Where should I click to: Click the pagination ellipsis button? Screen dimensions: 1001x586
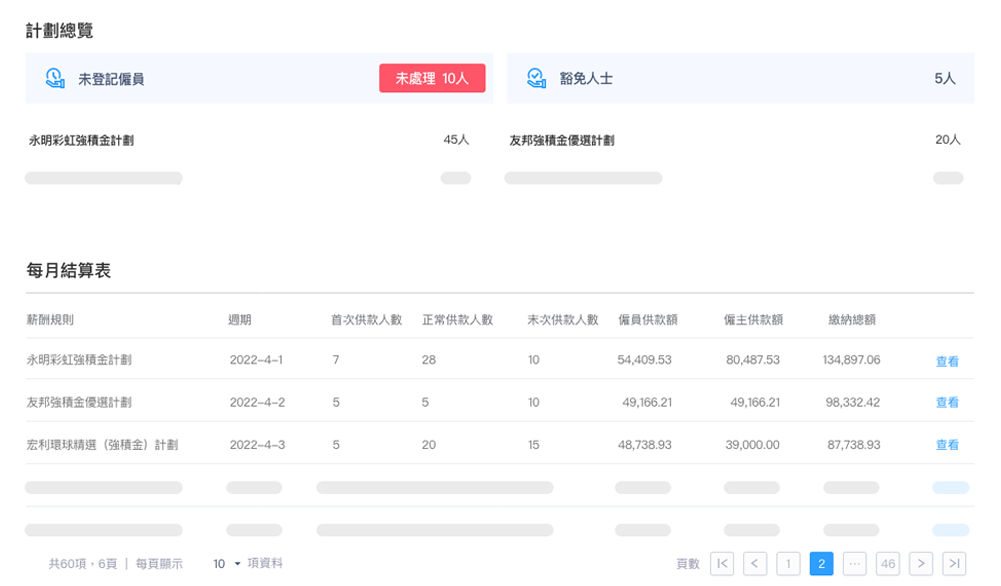(855, 563)
